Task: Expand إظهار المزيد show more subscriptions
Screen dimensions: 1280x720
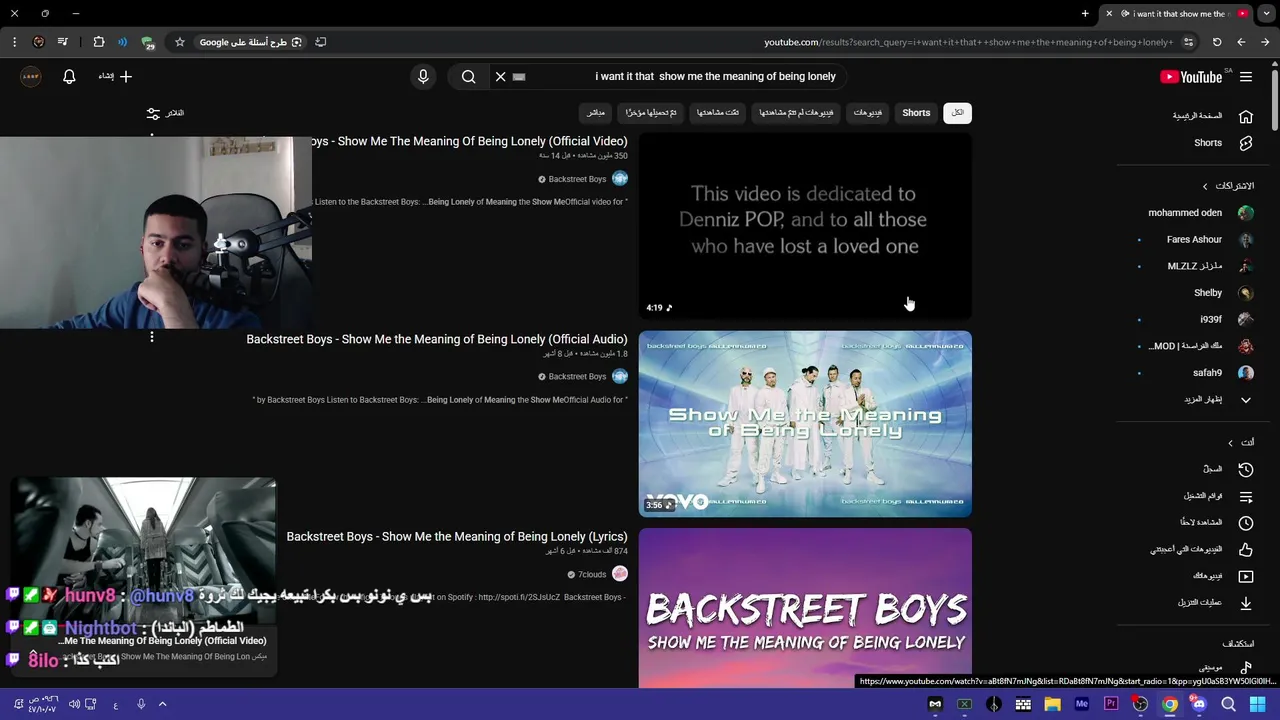Action: pos(1218,400)
